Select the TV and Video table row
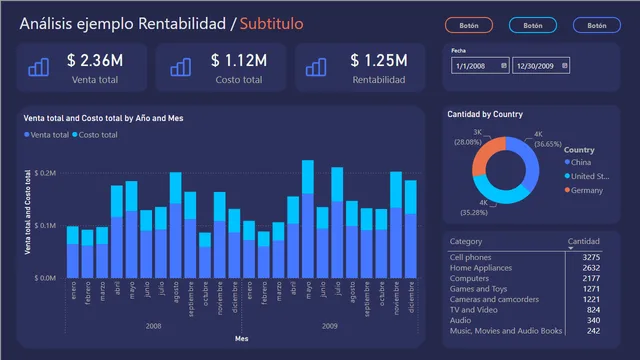The image size is (640, 360). click(525, 310)
